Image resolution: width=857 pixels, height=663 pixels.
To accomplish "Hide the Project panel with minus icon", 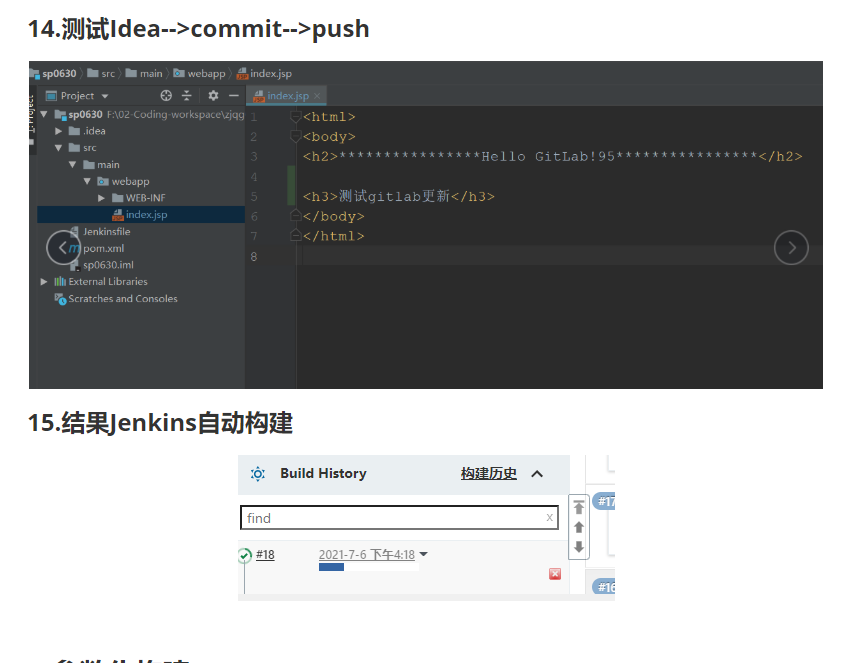I will point(234,96).
